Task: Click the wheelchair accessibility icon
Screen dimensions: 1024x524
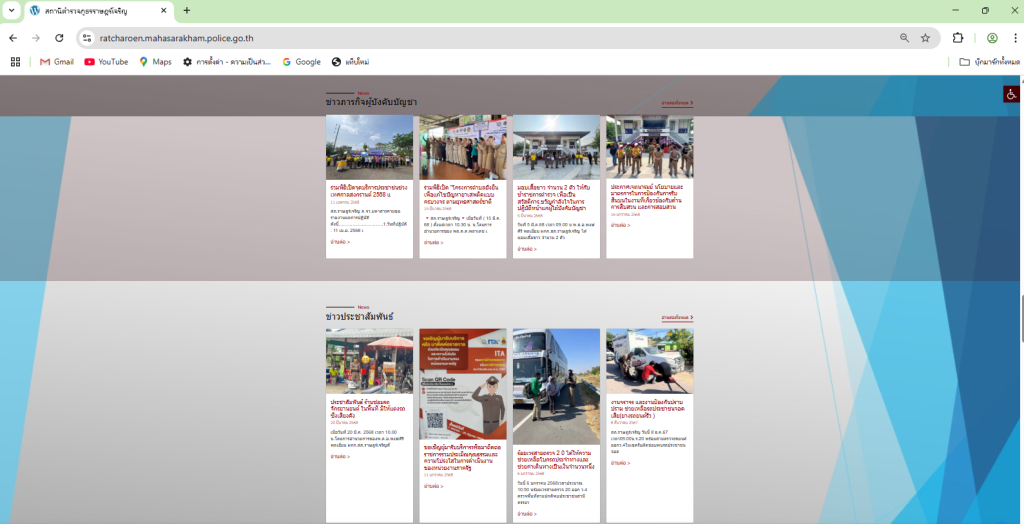Action: tap(1012, 94)
